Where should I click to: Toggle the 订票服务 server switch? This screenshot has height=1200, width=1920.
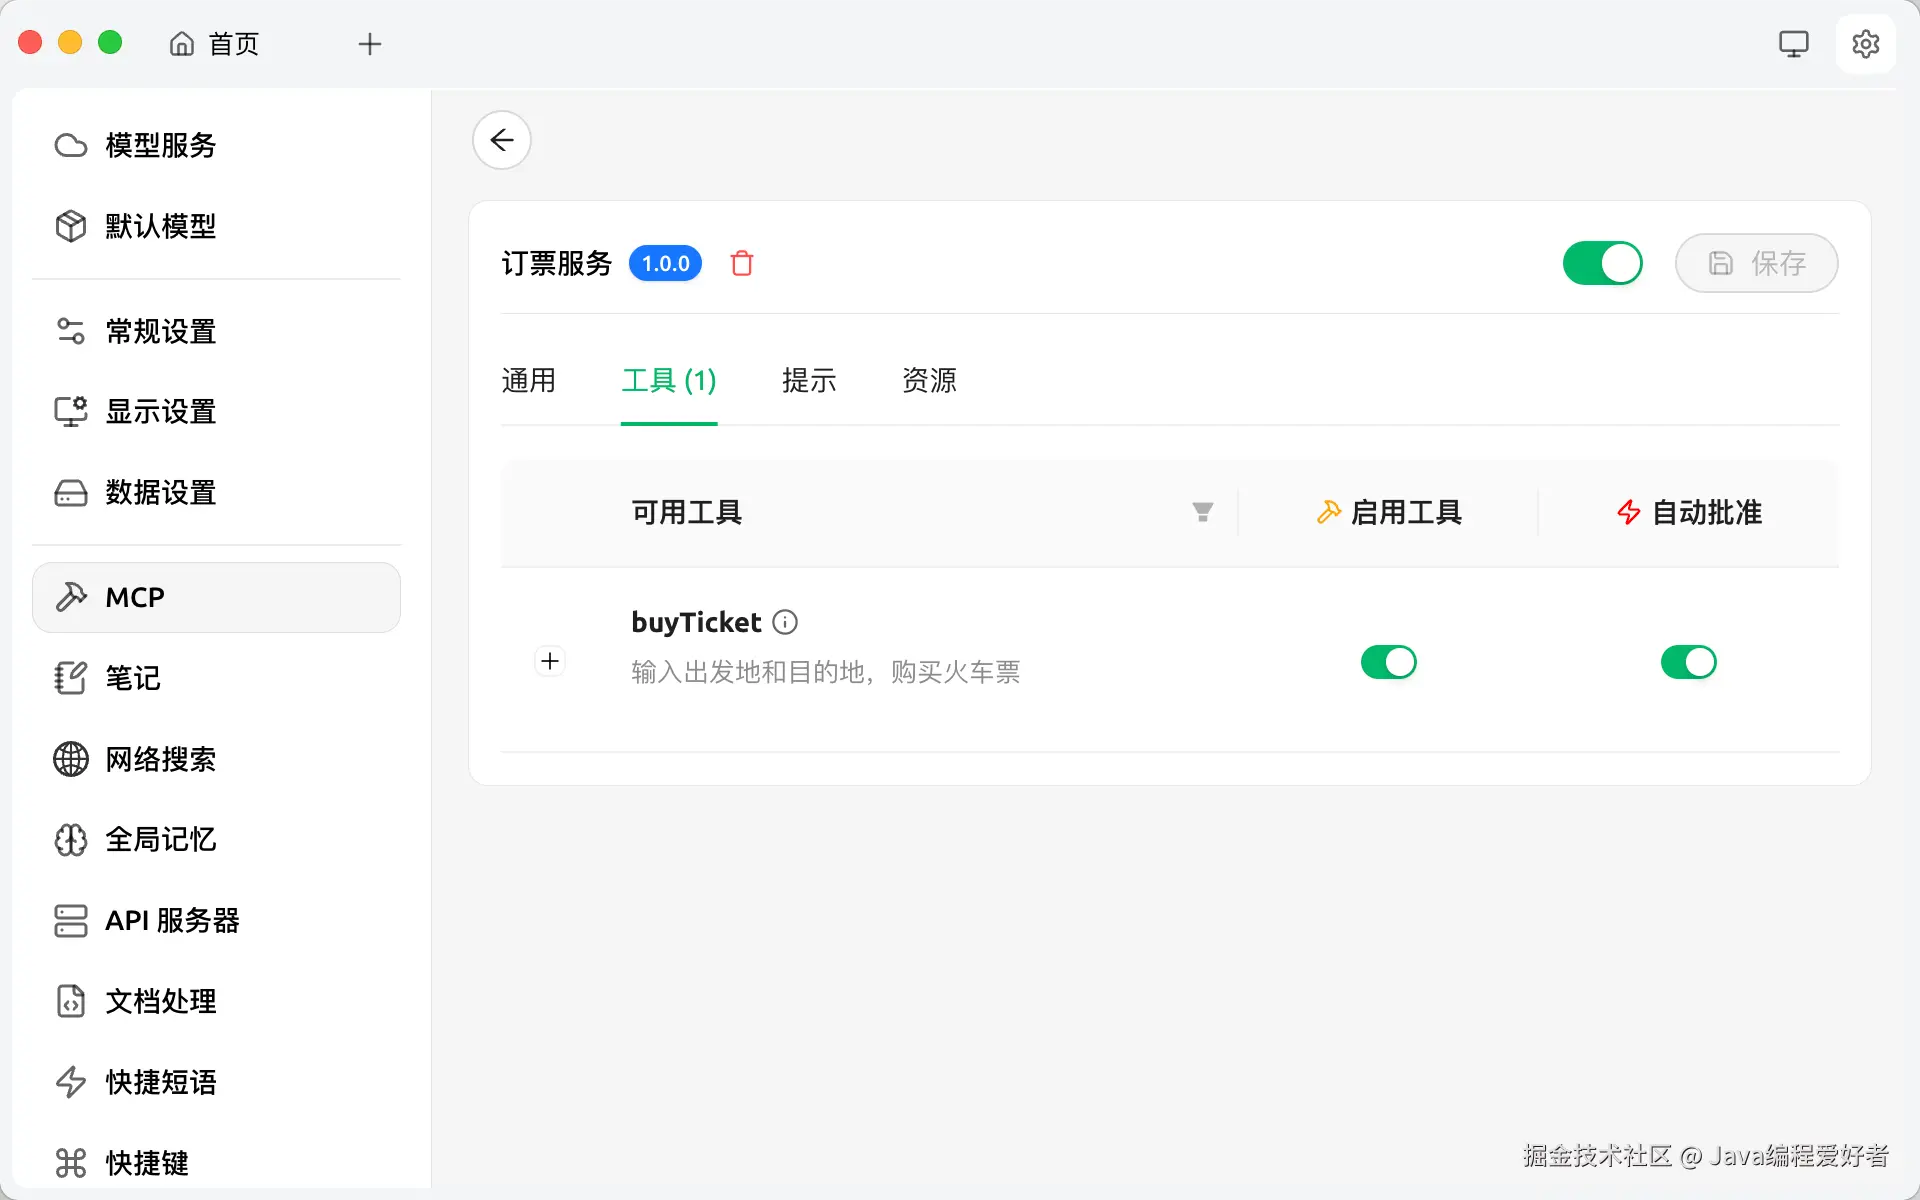tap(1602, 263)
